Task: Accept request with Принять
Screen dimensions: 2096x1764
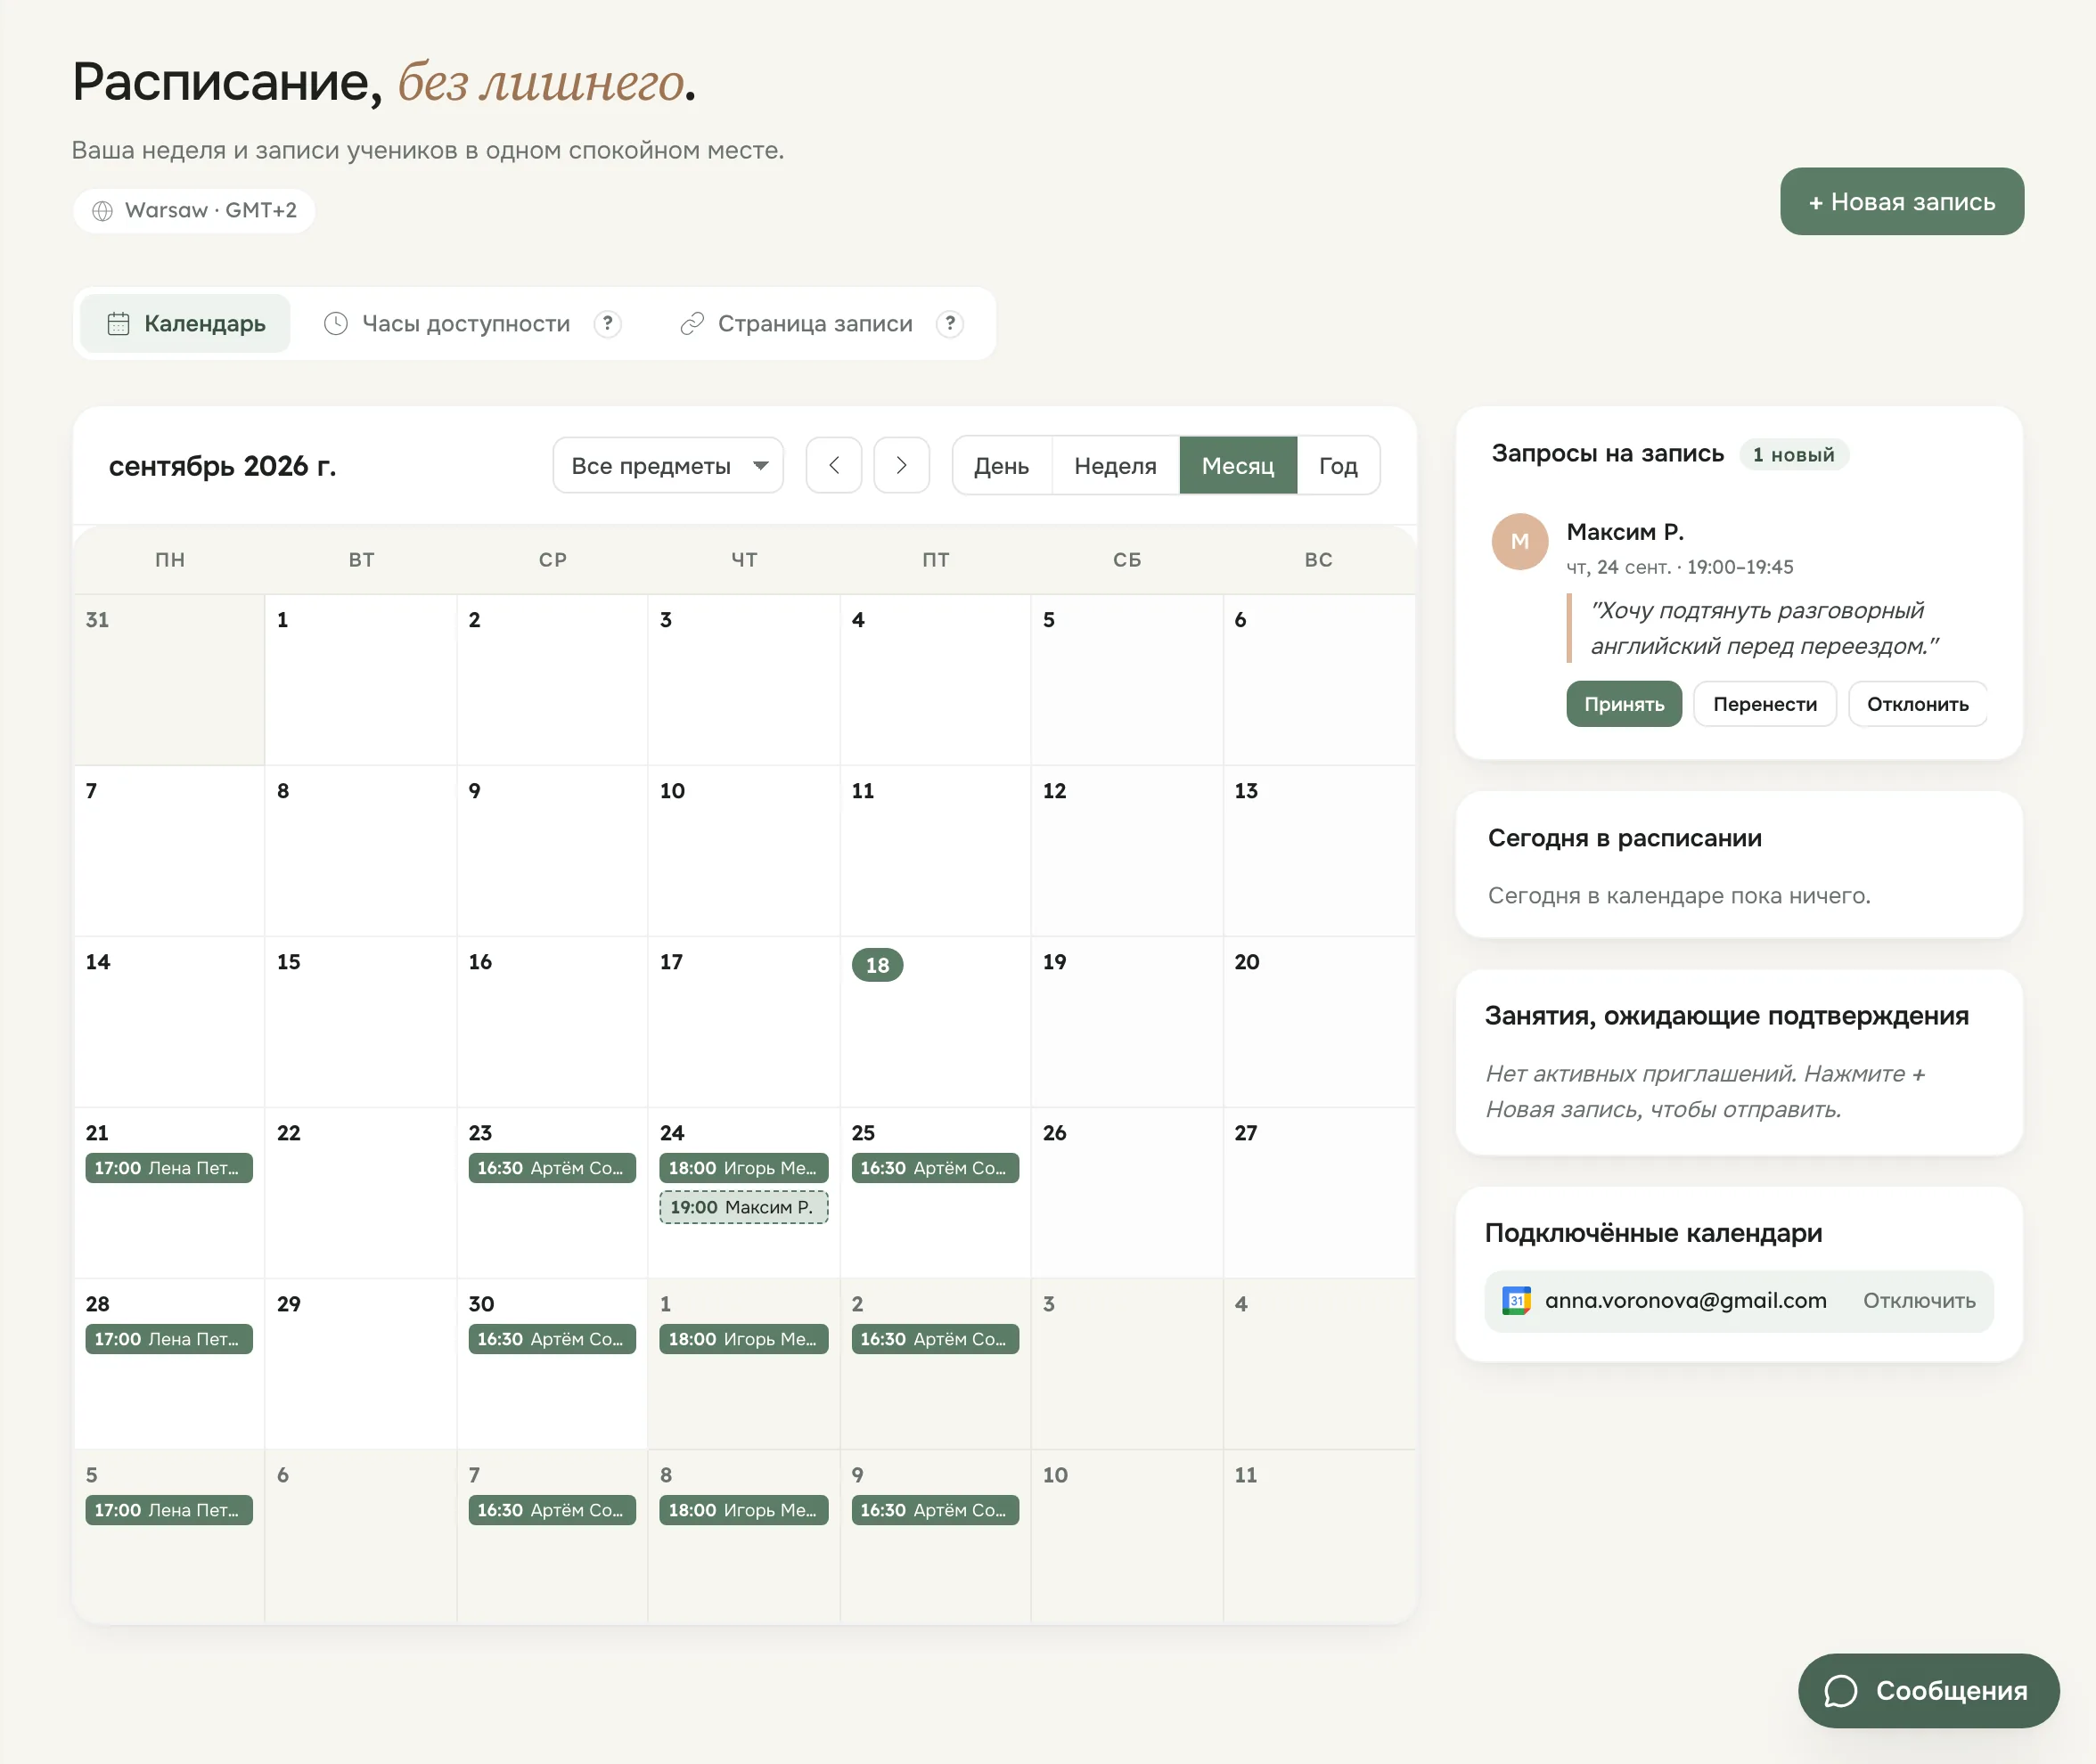Action: (x=1624, y=704)
